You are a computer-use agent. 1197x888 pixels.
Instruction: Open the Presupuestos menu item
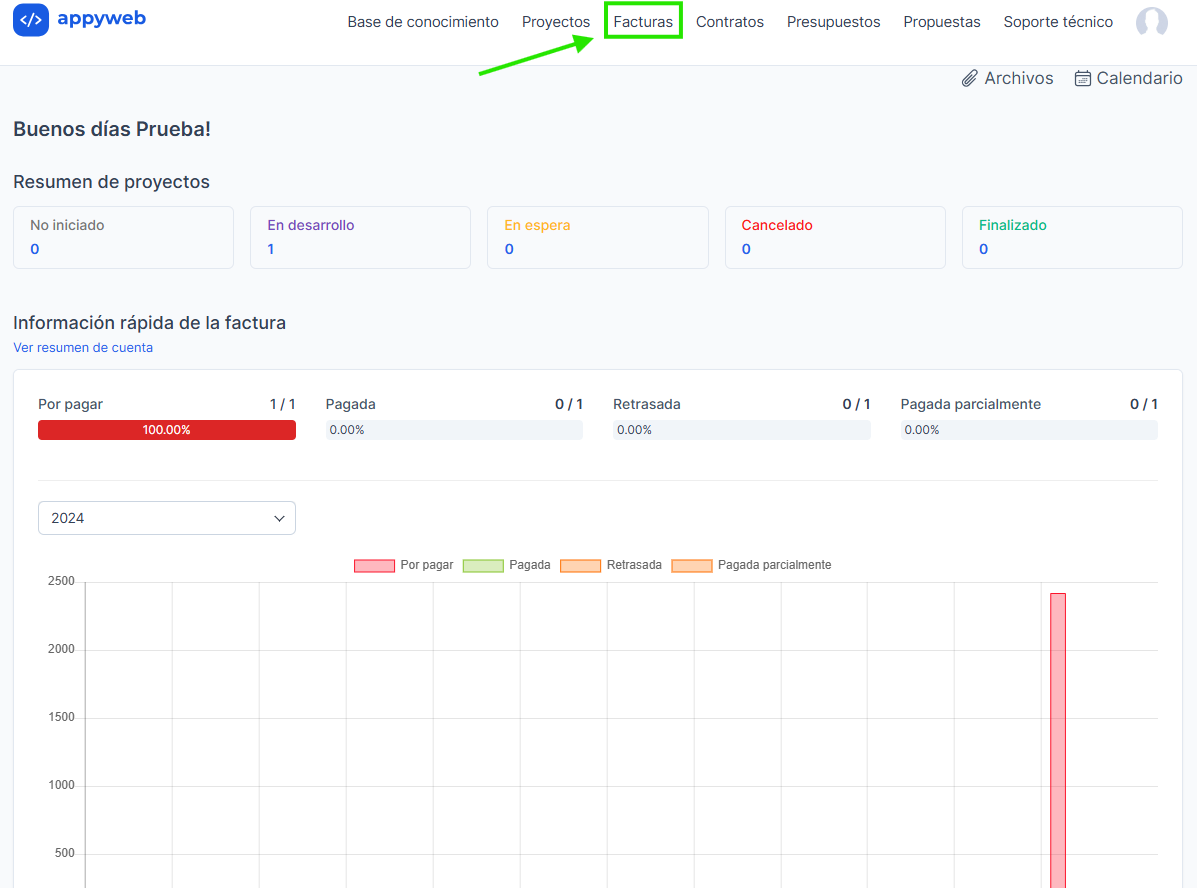tap(833, 22)
